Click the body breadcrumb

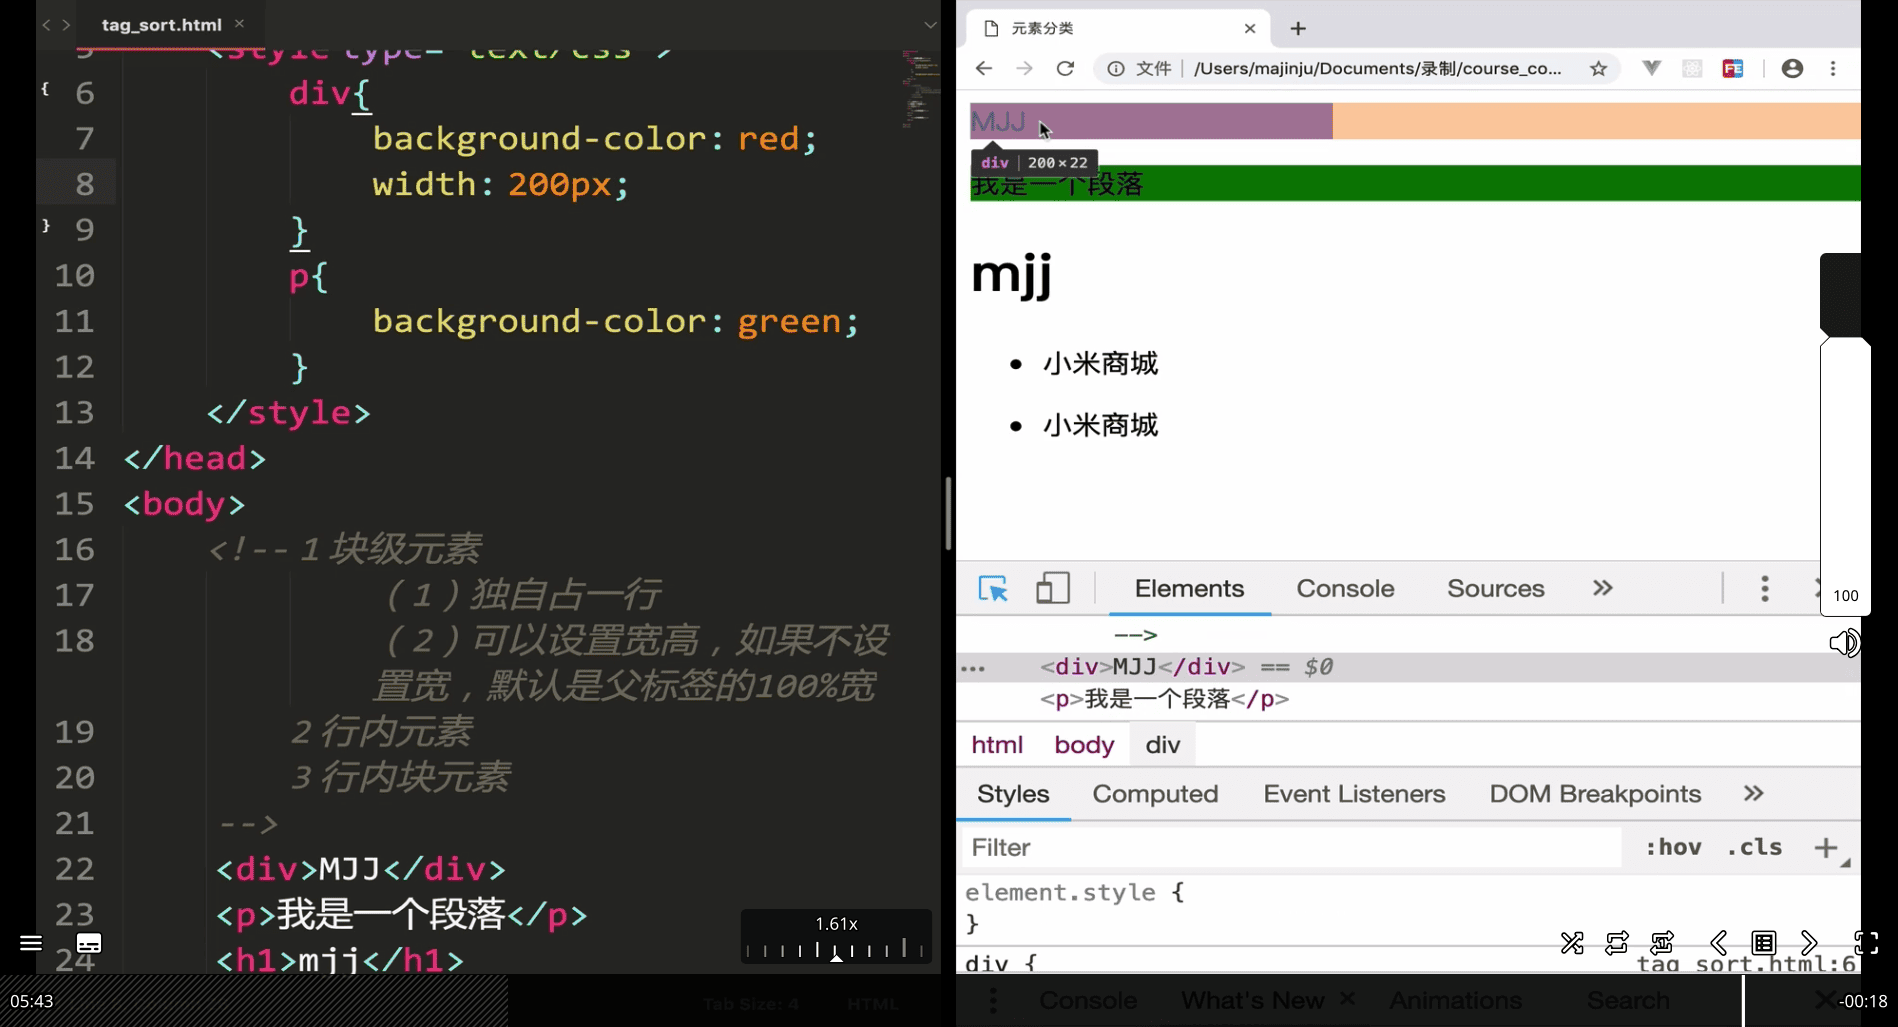1084,745
